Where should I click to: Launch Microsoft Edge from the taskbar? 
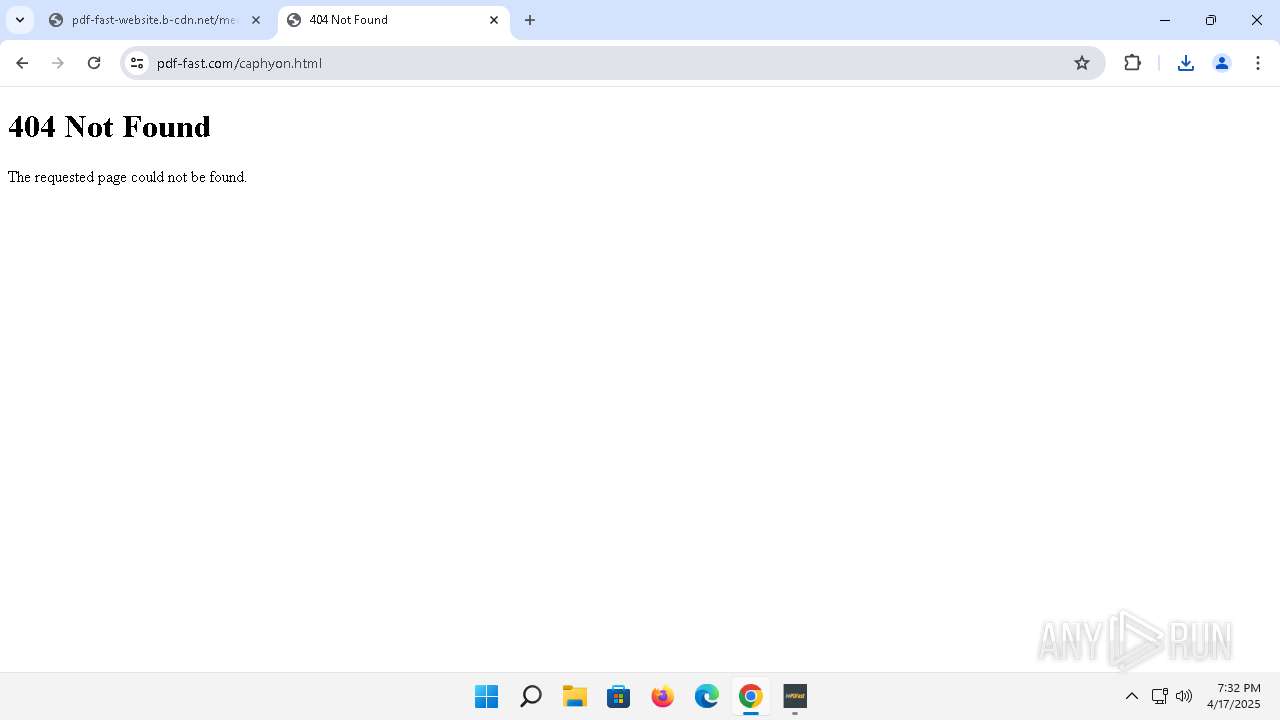pyautogui.click(x=707, y=696)
